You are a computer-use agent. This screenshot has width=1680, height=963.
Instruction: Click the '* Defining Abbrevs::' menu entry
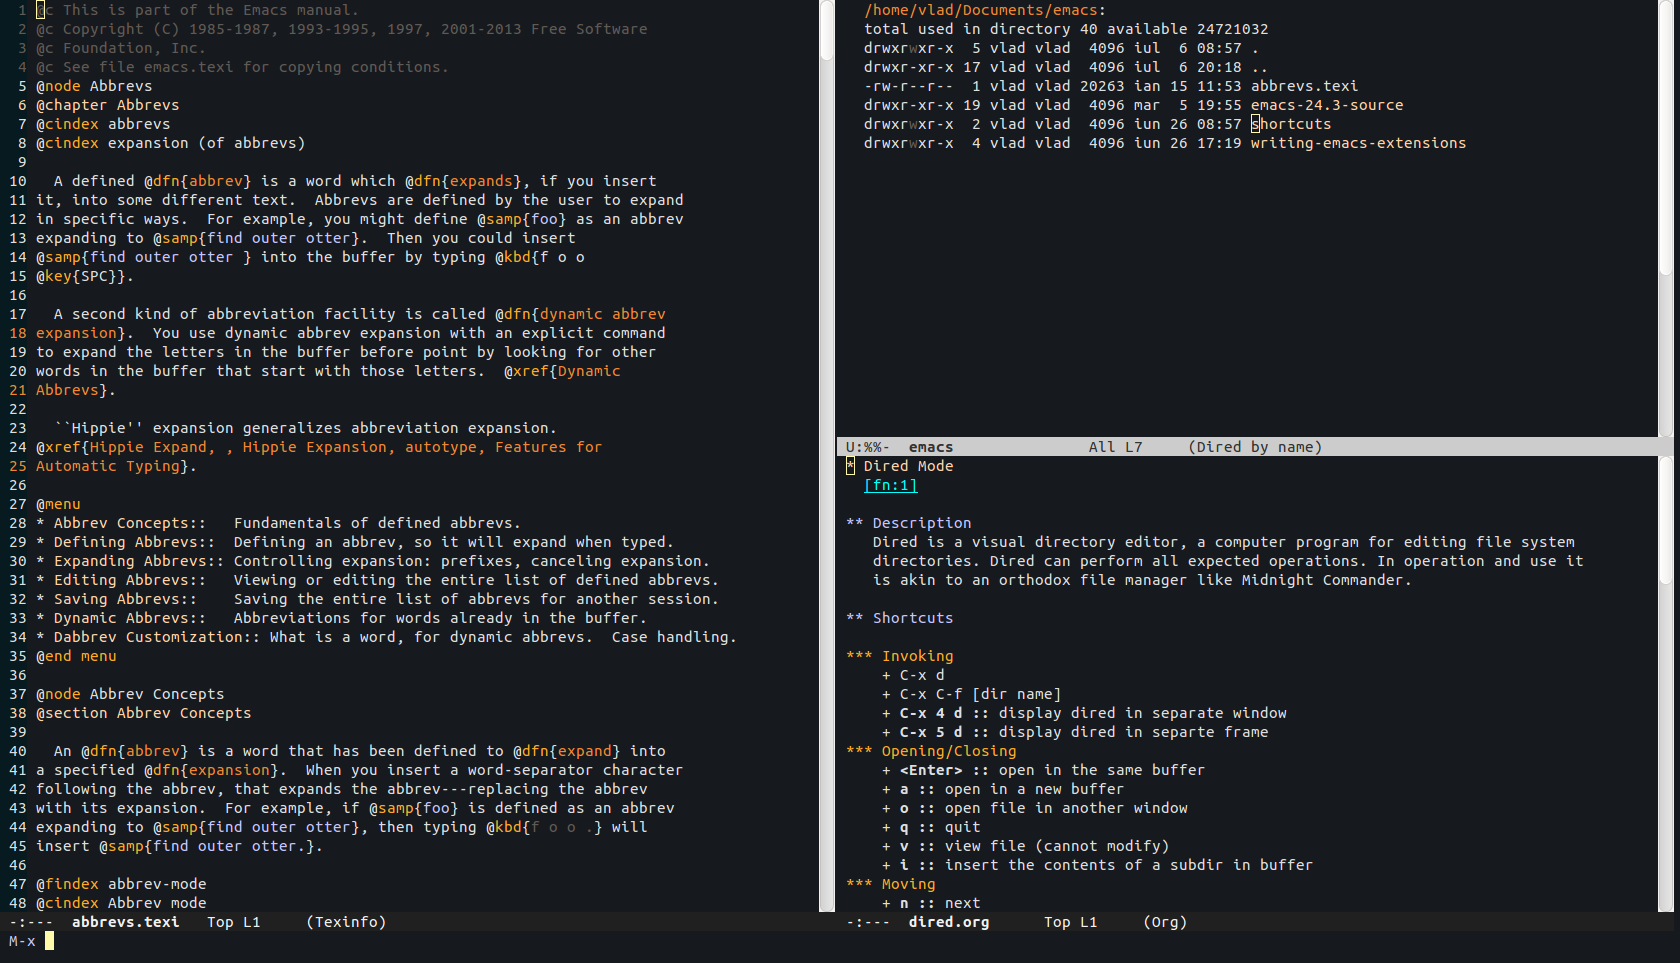[x=125, y=542]
